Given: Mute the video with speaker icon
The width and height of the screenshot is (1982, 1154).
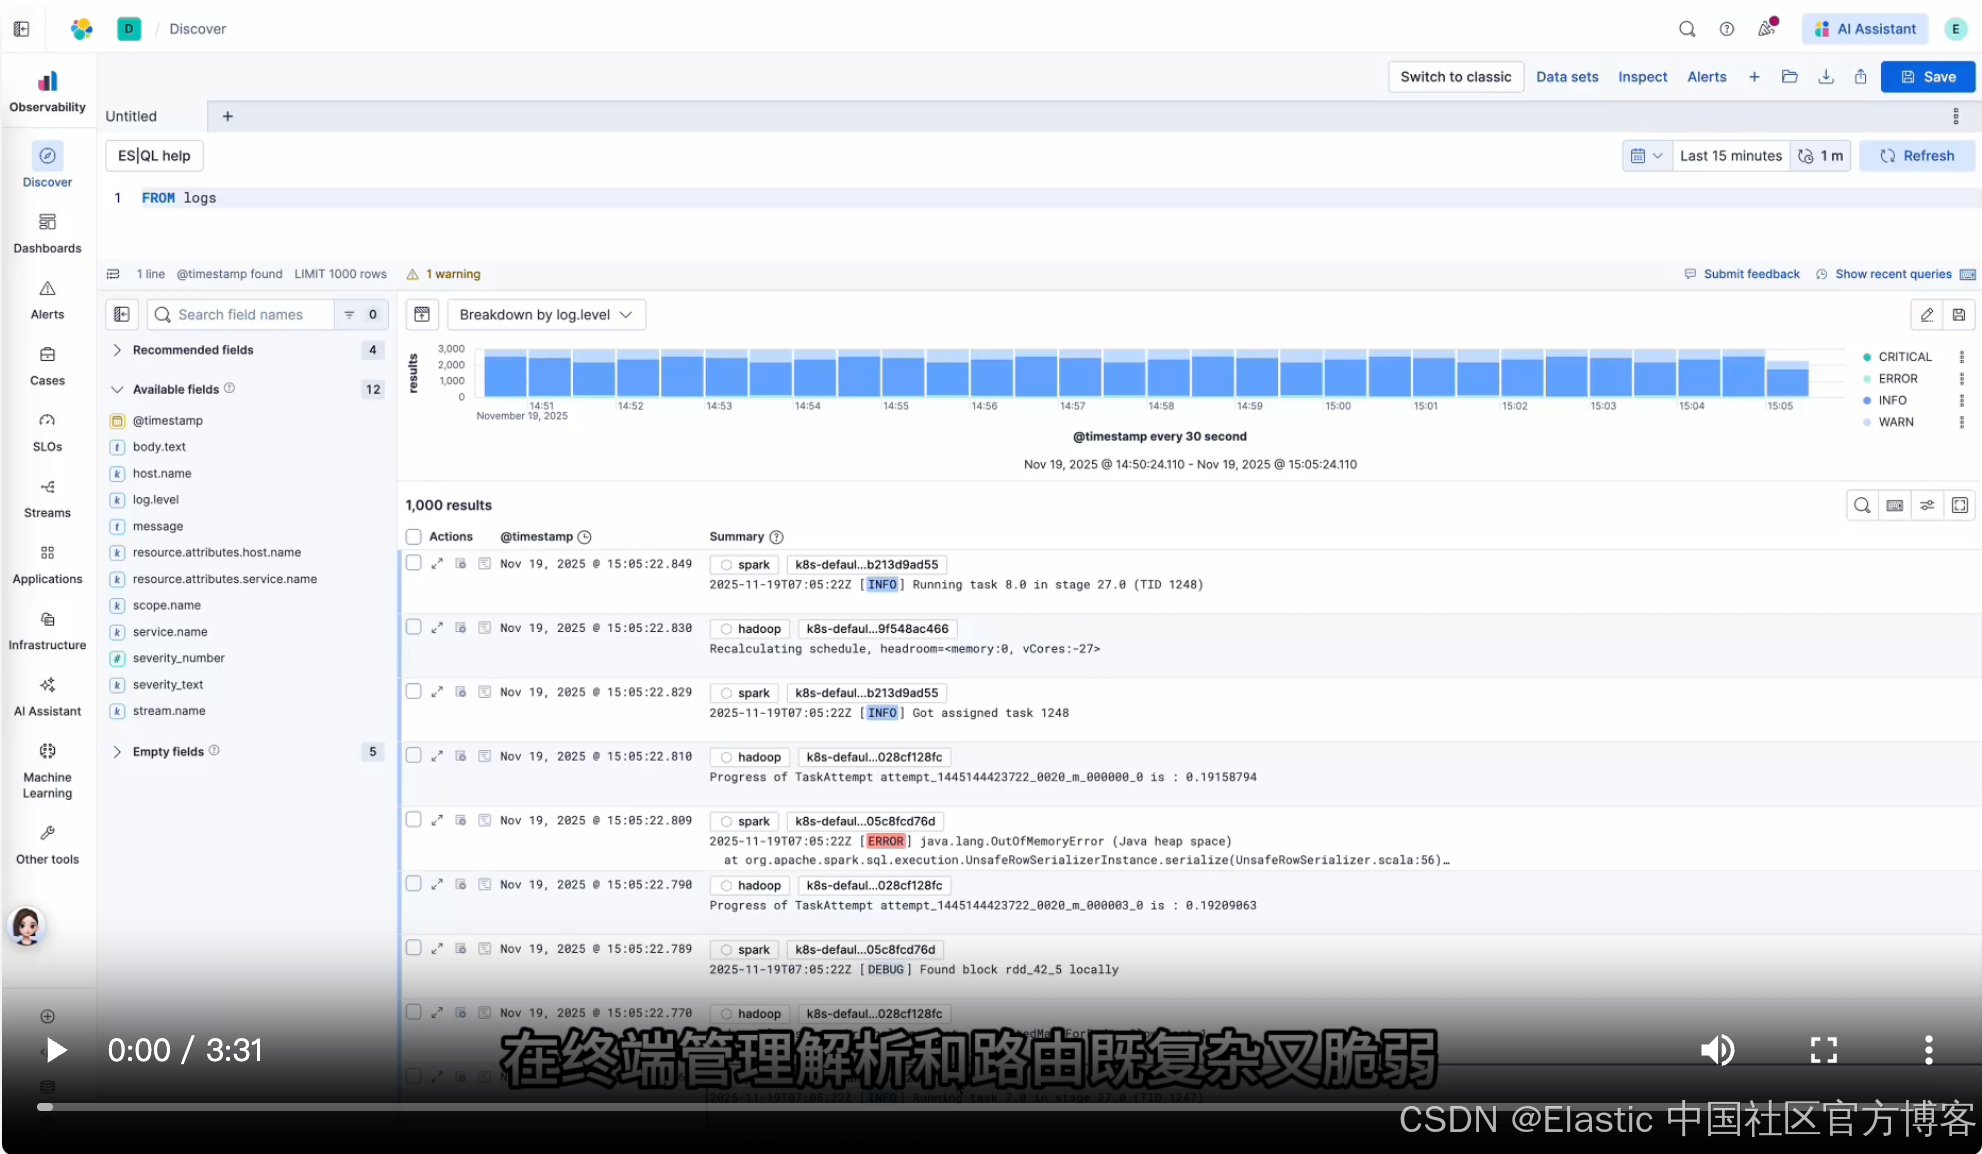Looking at the screenshot, I should tap(1716, 1049).
